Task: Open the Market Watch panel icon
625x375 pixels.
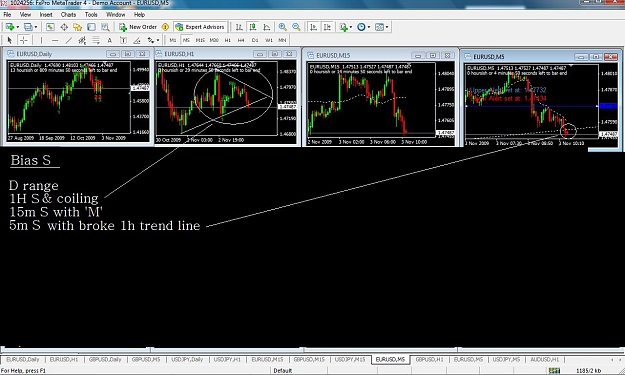Action: 50,27
